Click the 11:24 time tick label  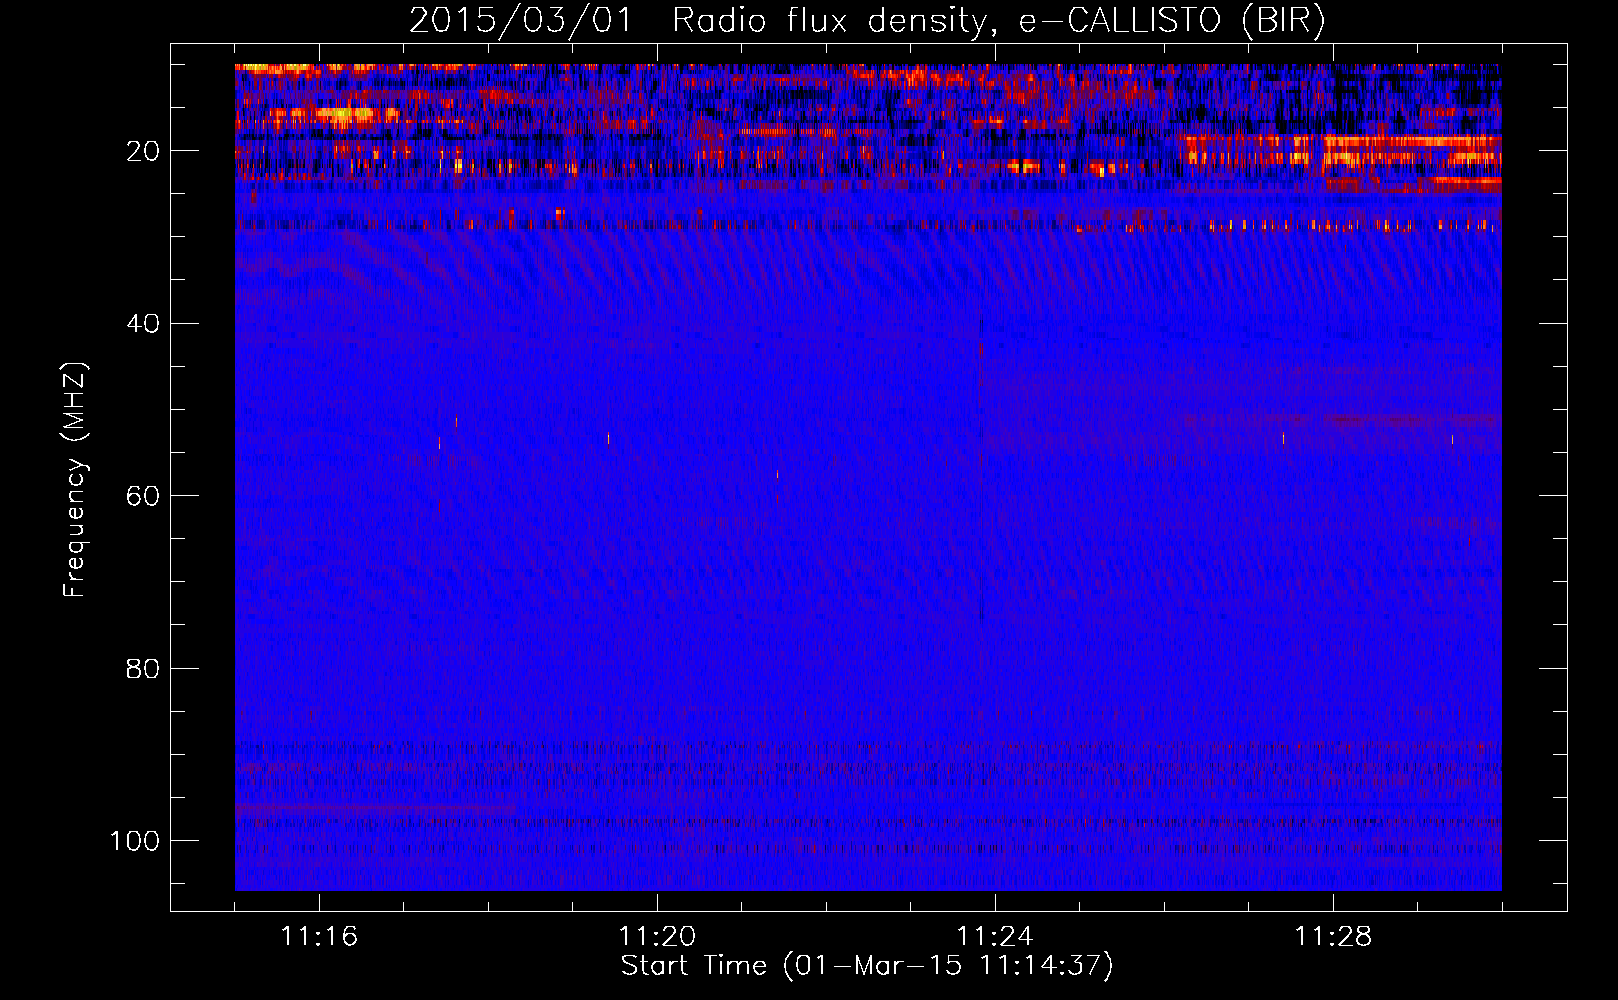(995, 937)
